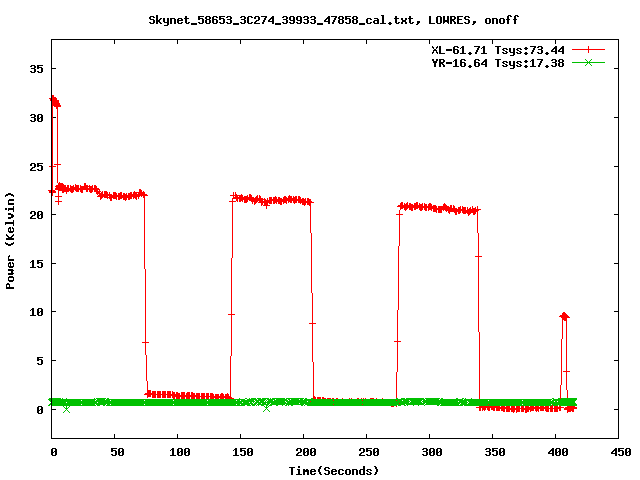Click y-axis tick label 20

tap(36, 215)
